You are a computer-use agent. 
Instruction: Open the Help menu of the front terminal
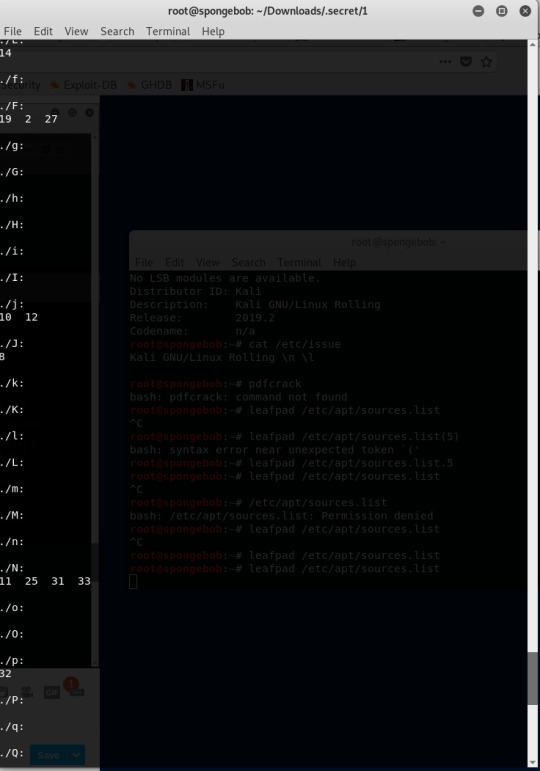213,31
